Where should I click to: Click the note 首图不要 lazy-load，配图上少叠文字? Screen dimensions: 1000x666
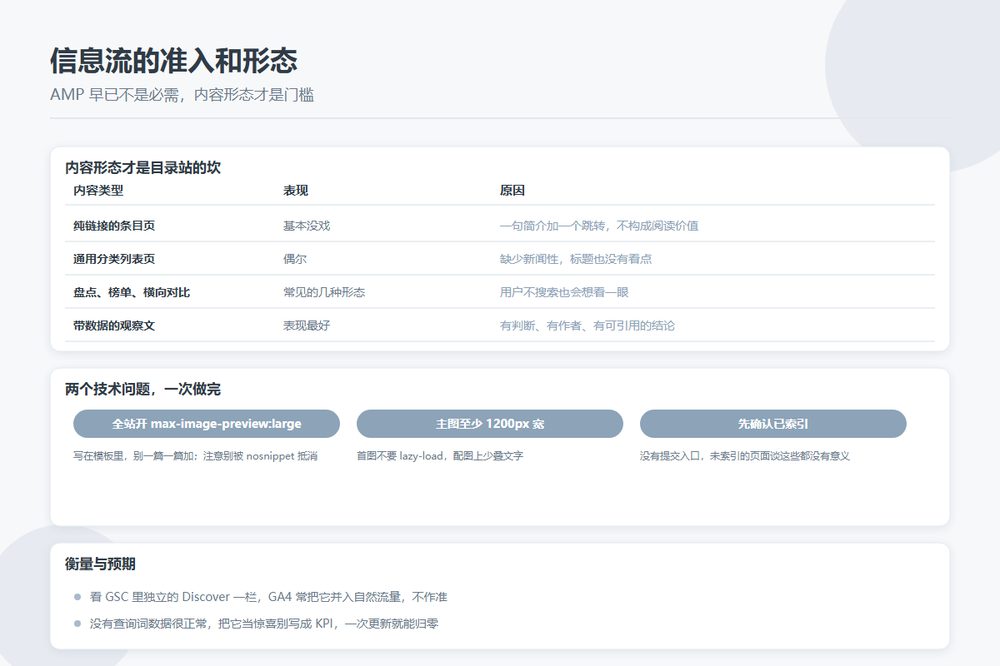point(439,456)
